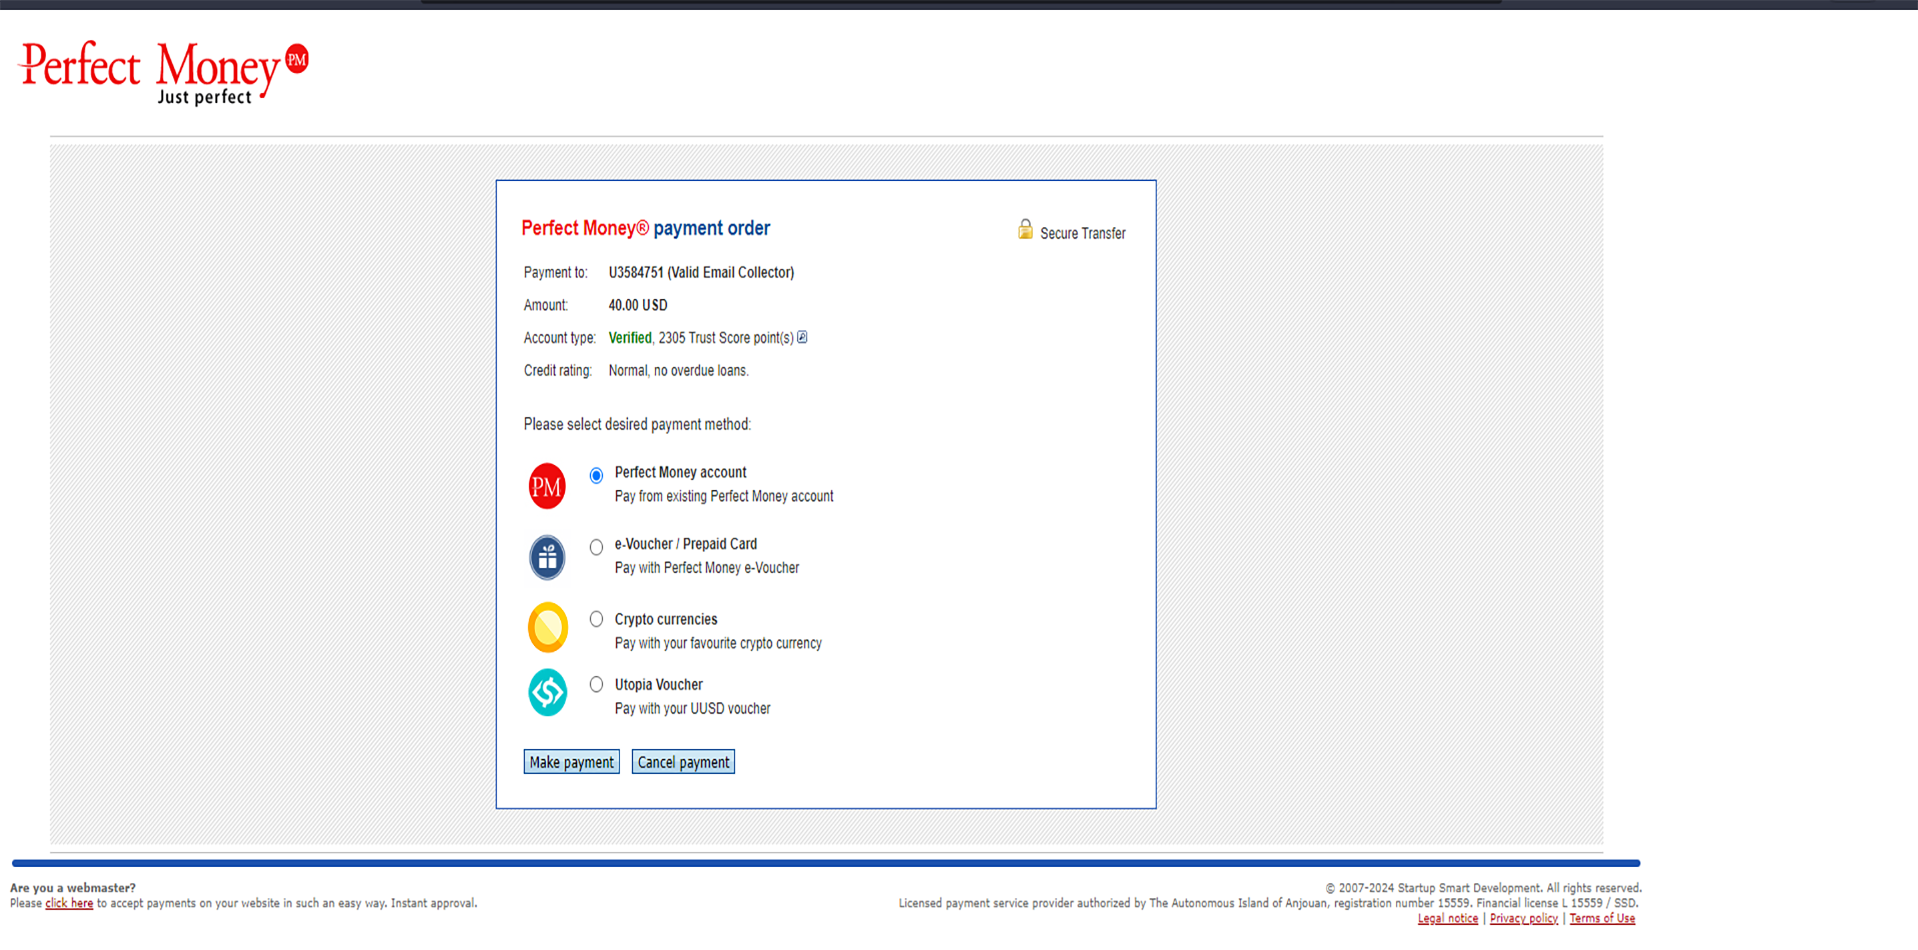
Task: Open the Privacy policy link
Action: [x=1523, y=918]
